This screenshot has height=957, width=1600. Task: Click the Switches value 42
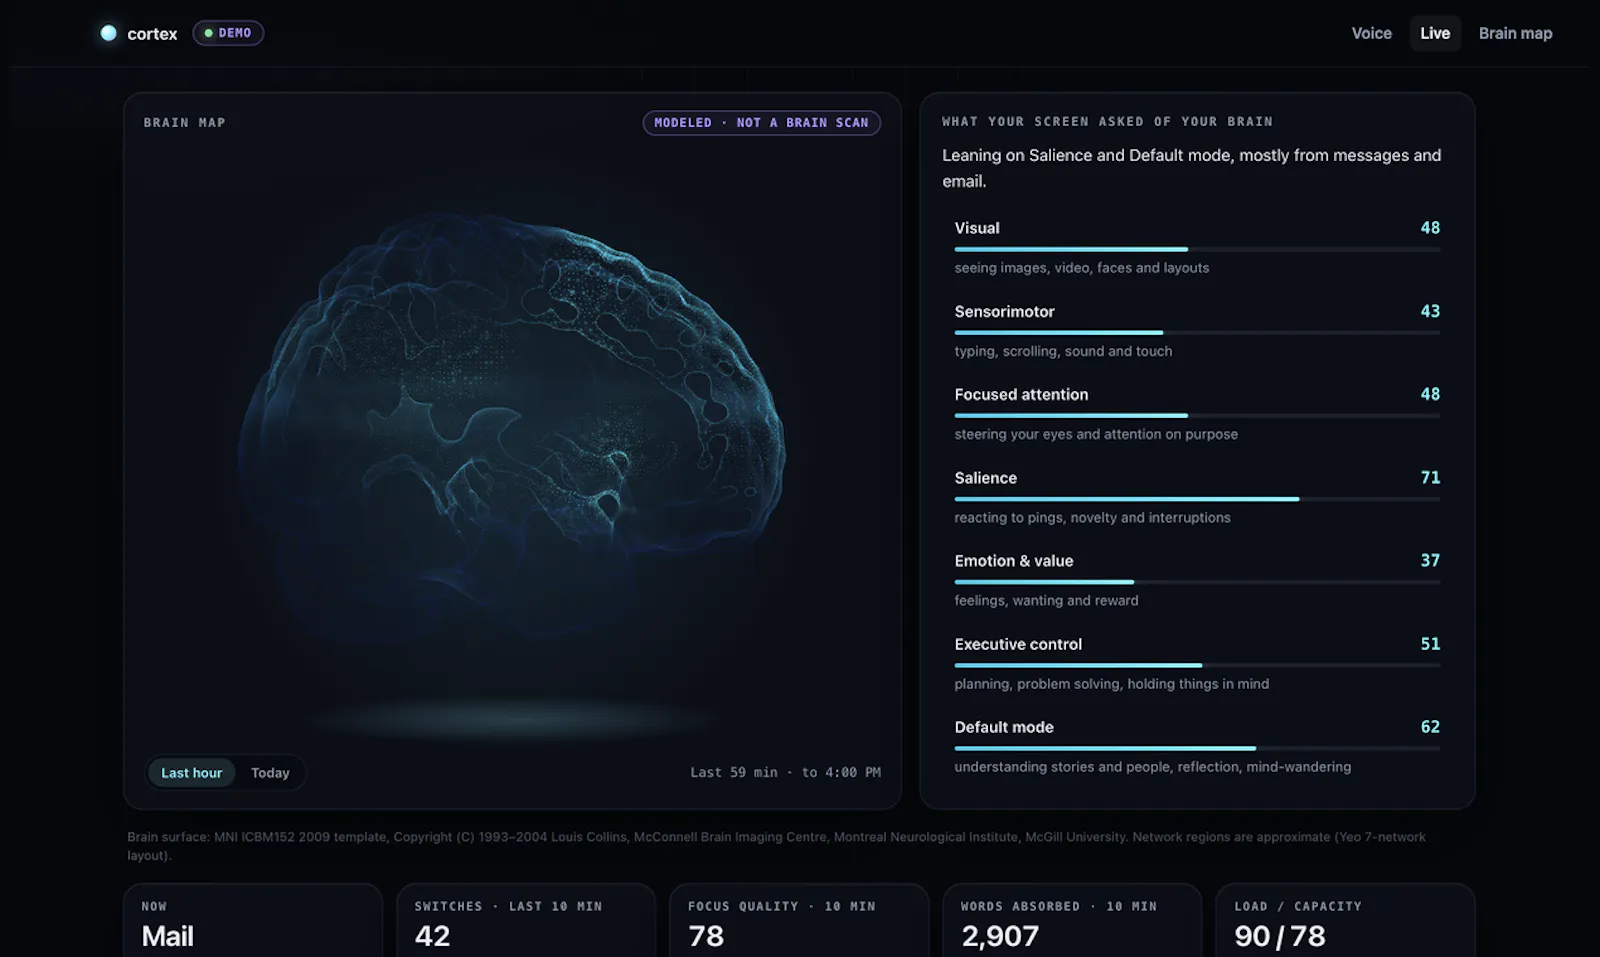(432, 936)
